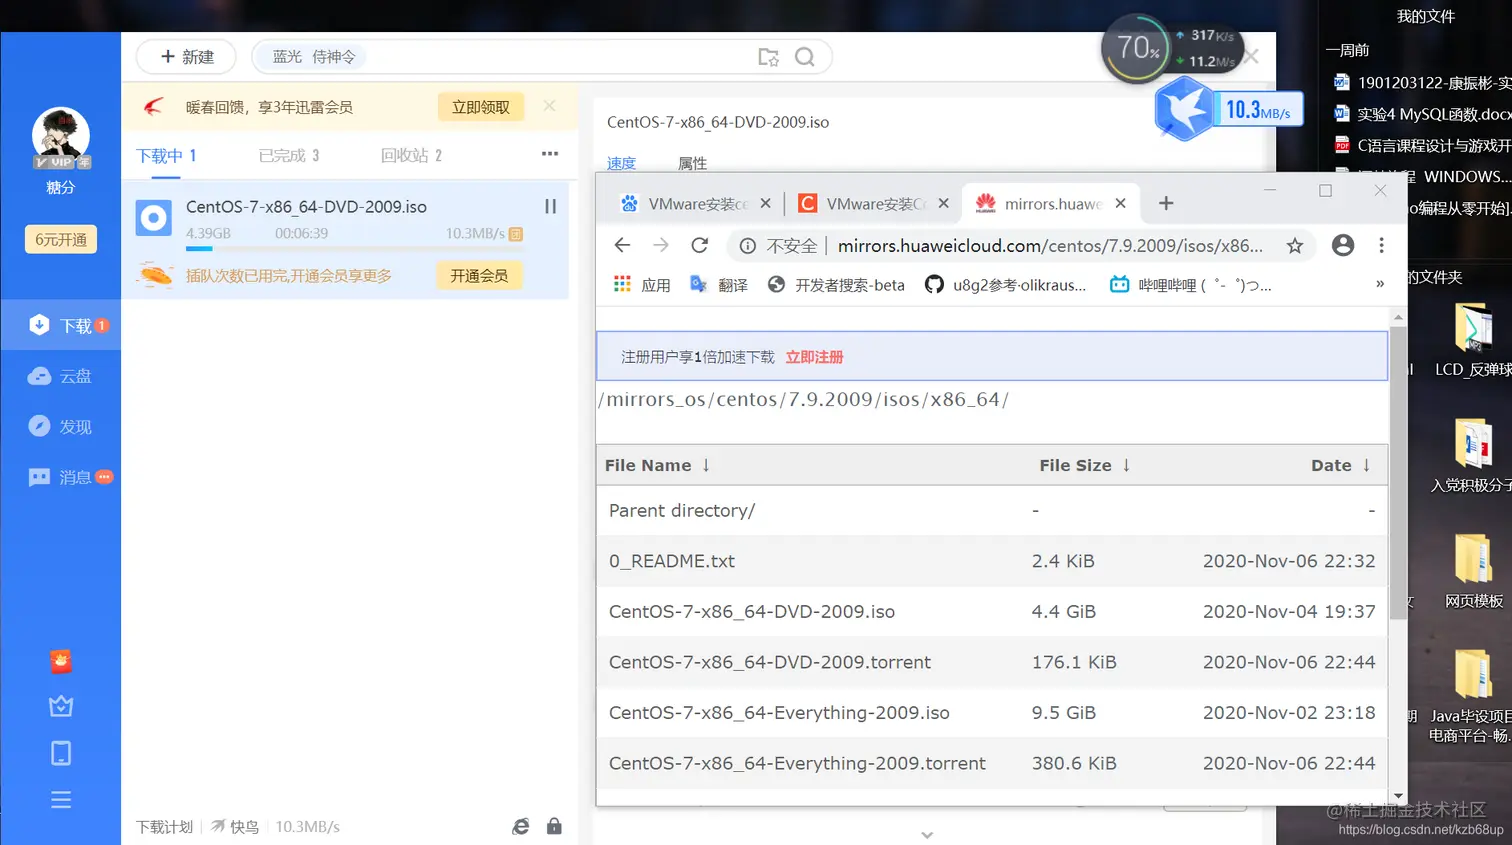Sort by Date column

click(1341, 465)
